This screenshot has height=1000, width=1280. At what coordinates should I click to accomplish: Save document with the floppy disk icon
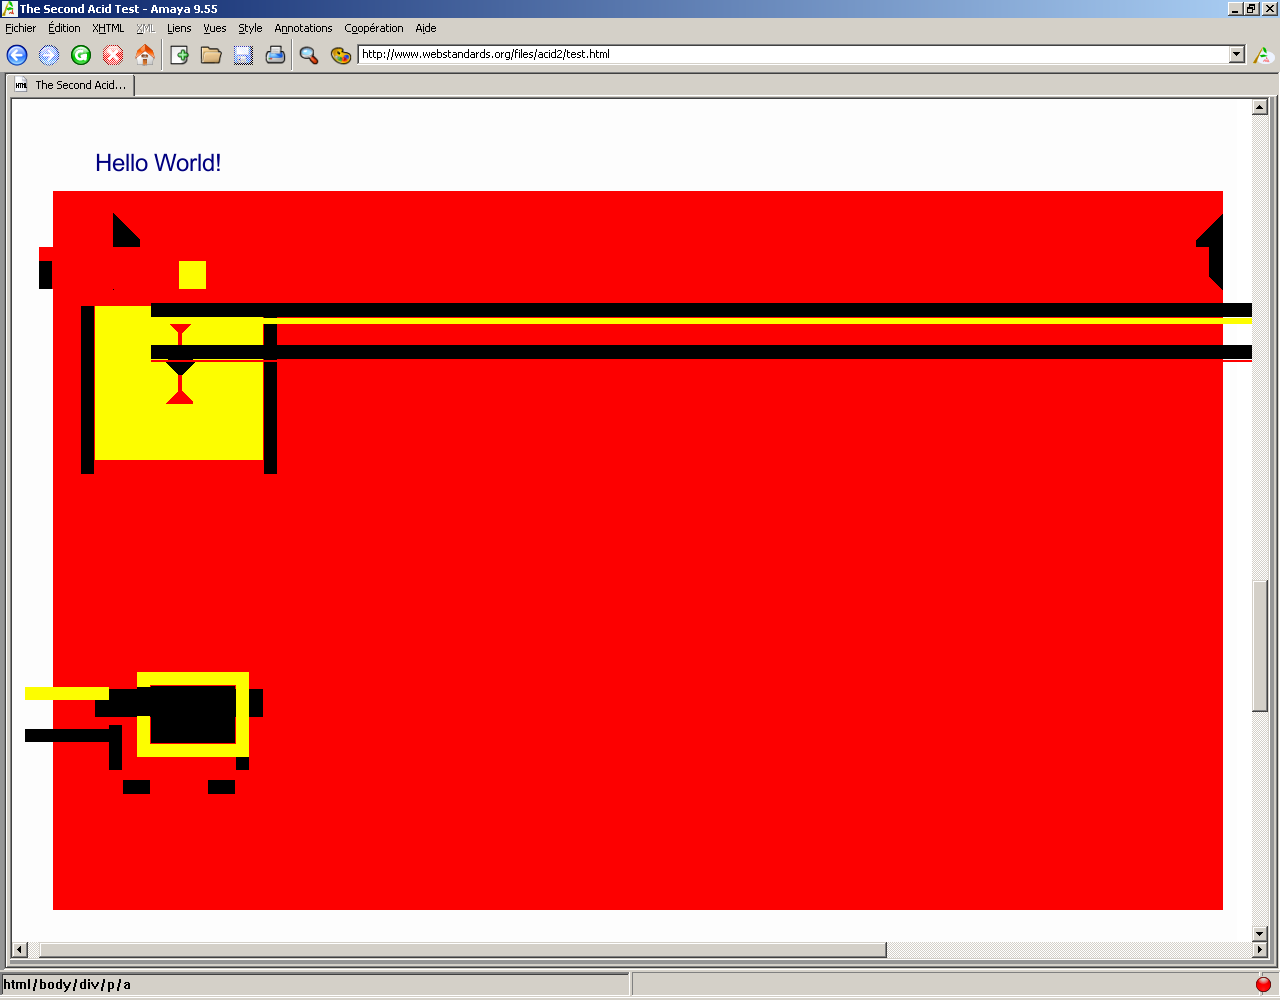243,55
